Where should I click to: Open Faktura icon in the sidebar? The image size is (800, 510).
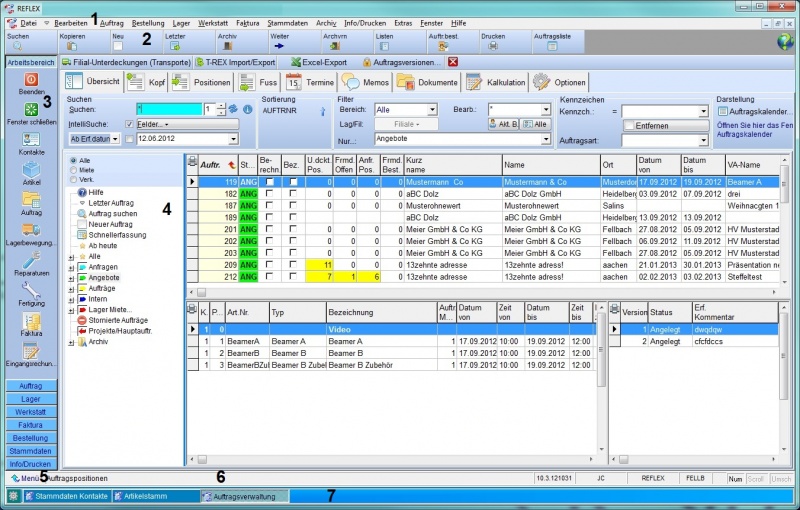tap(31, 320)
